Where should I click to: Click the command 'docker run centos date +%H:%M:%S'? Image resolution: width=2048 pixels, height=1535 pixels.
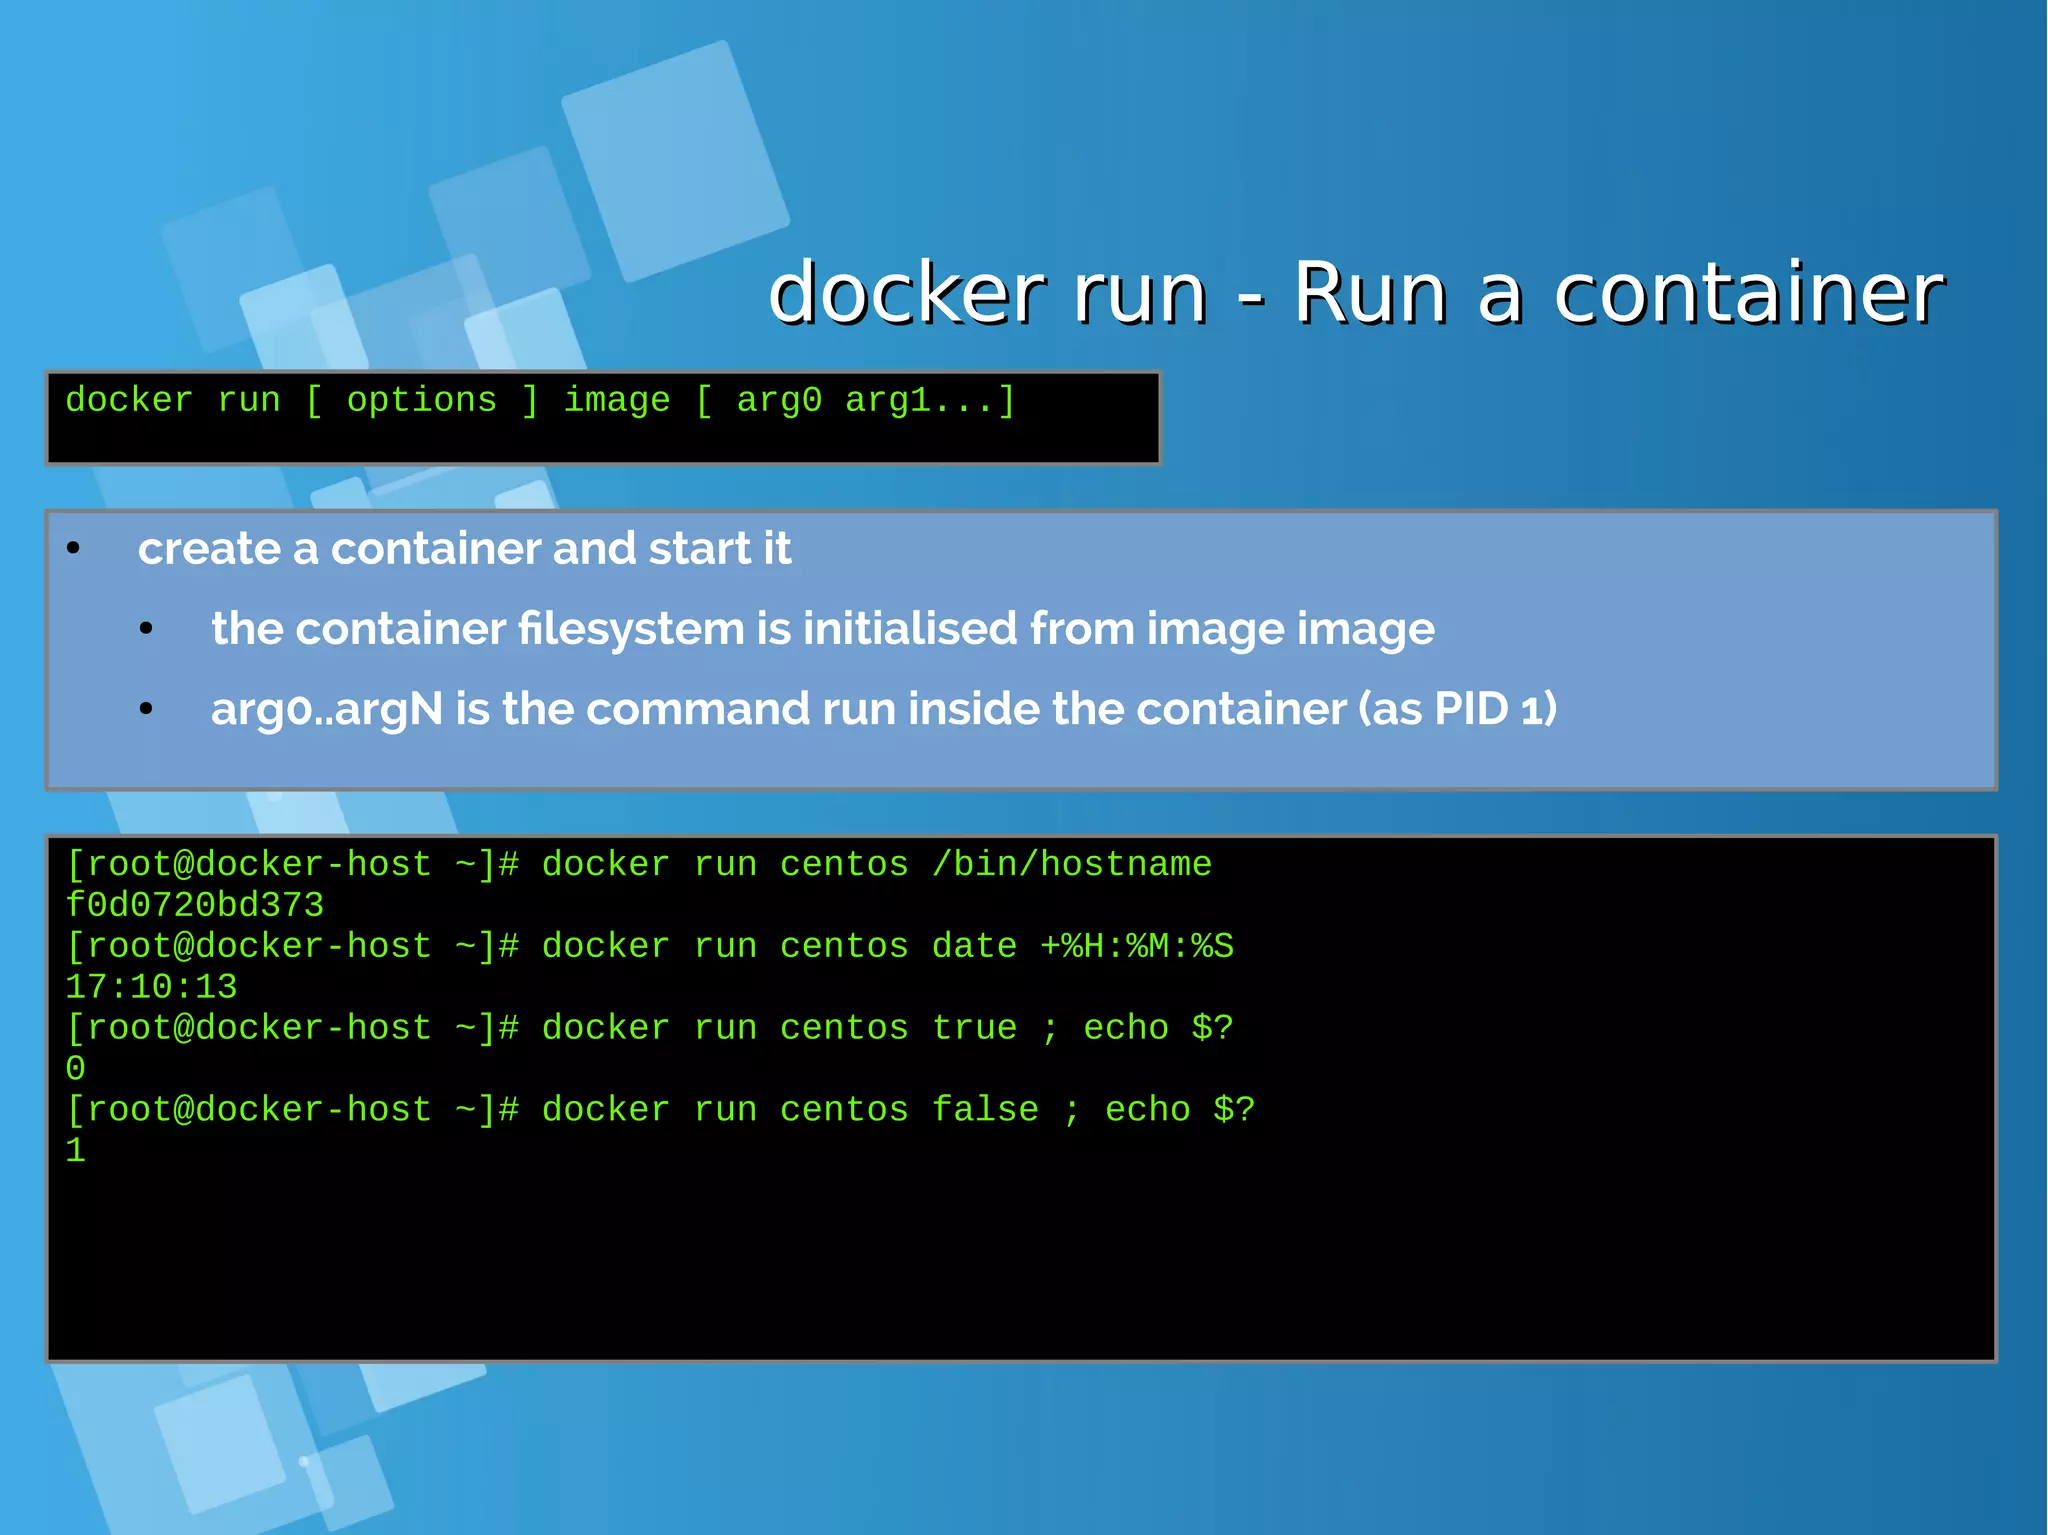[887, 946]
